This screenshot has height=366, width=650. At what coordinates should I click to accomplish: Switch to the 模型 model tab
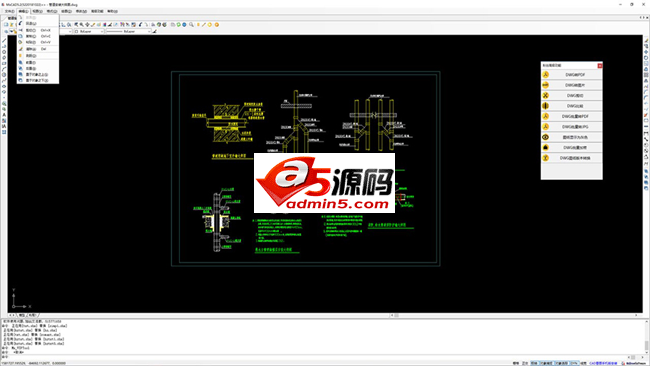pos(22,315)
